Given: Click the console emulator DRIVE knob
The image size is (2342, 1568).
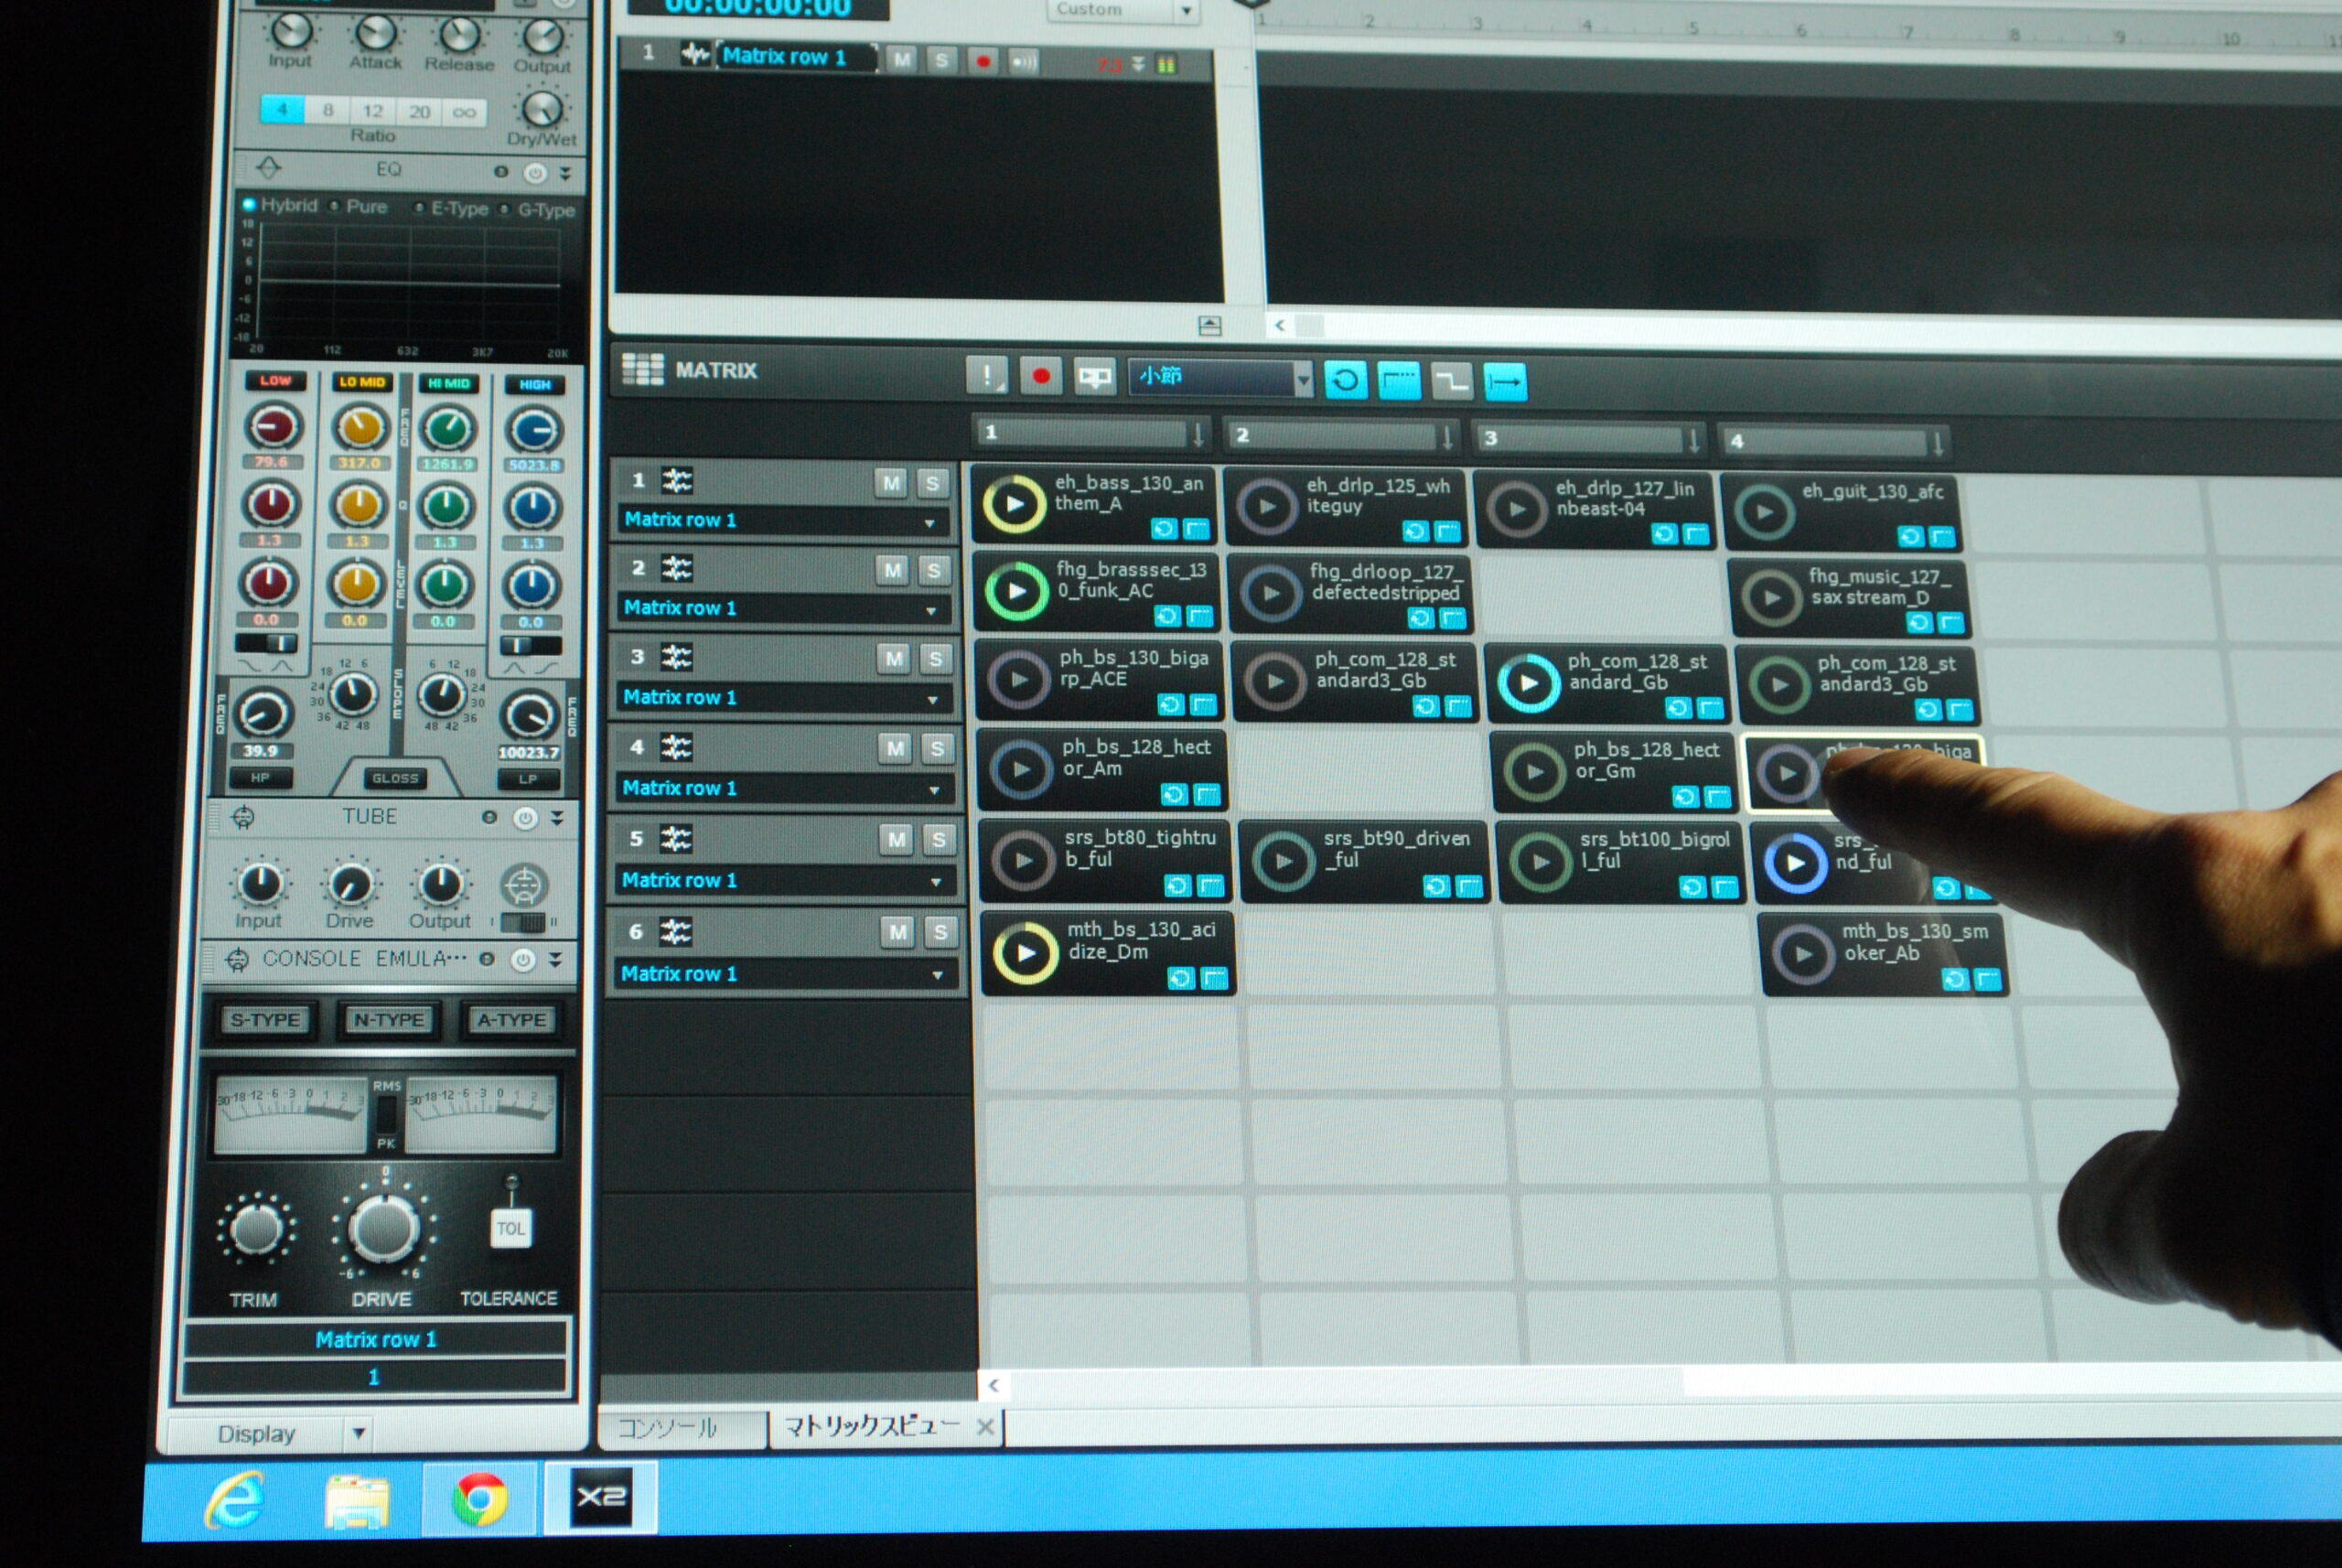Looking at the screenshot, I should [x=382, y=1229].
